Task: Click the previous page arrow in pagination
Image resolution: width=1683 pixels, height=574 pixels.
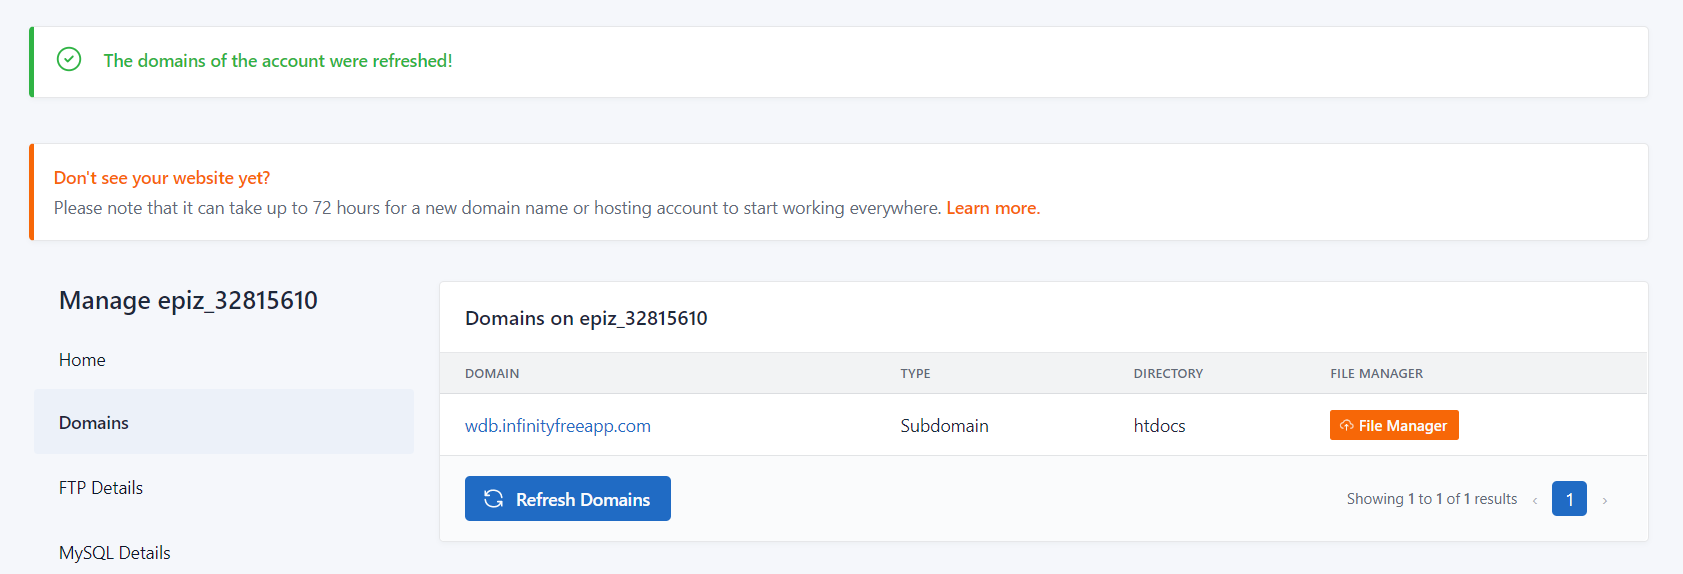Action: pyautogui.click(x=1535, y=500)
